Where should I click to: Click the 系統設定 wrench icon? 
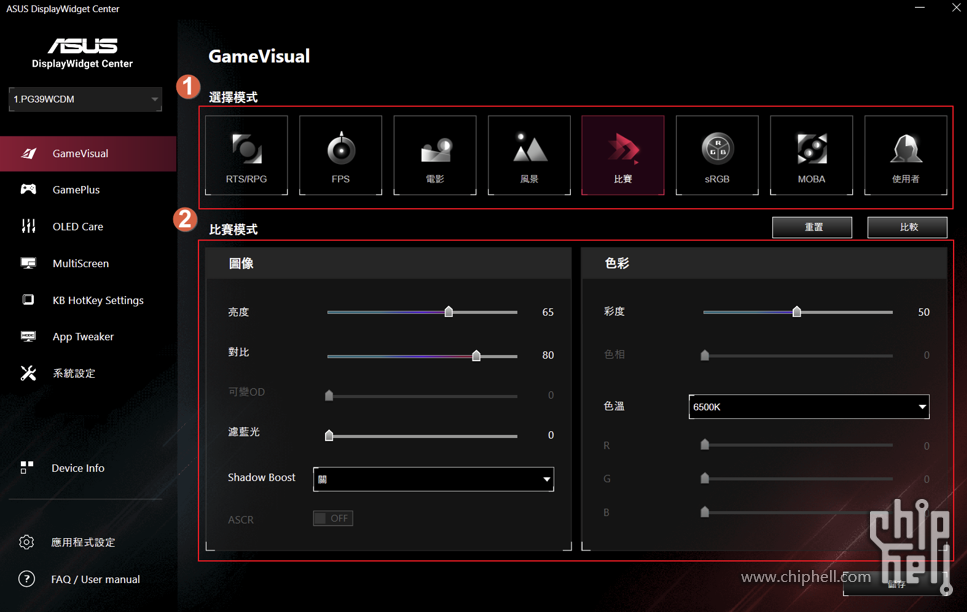click(x=28, y=373)
